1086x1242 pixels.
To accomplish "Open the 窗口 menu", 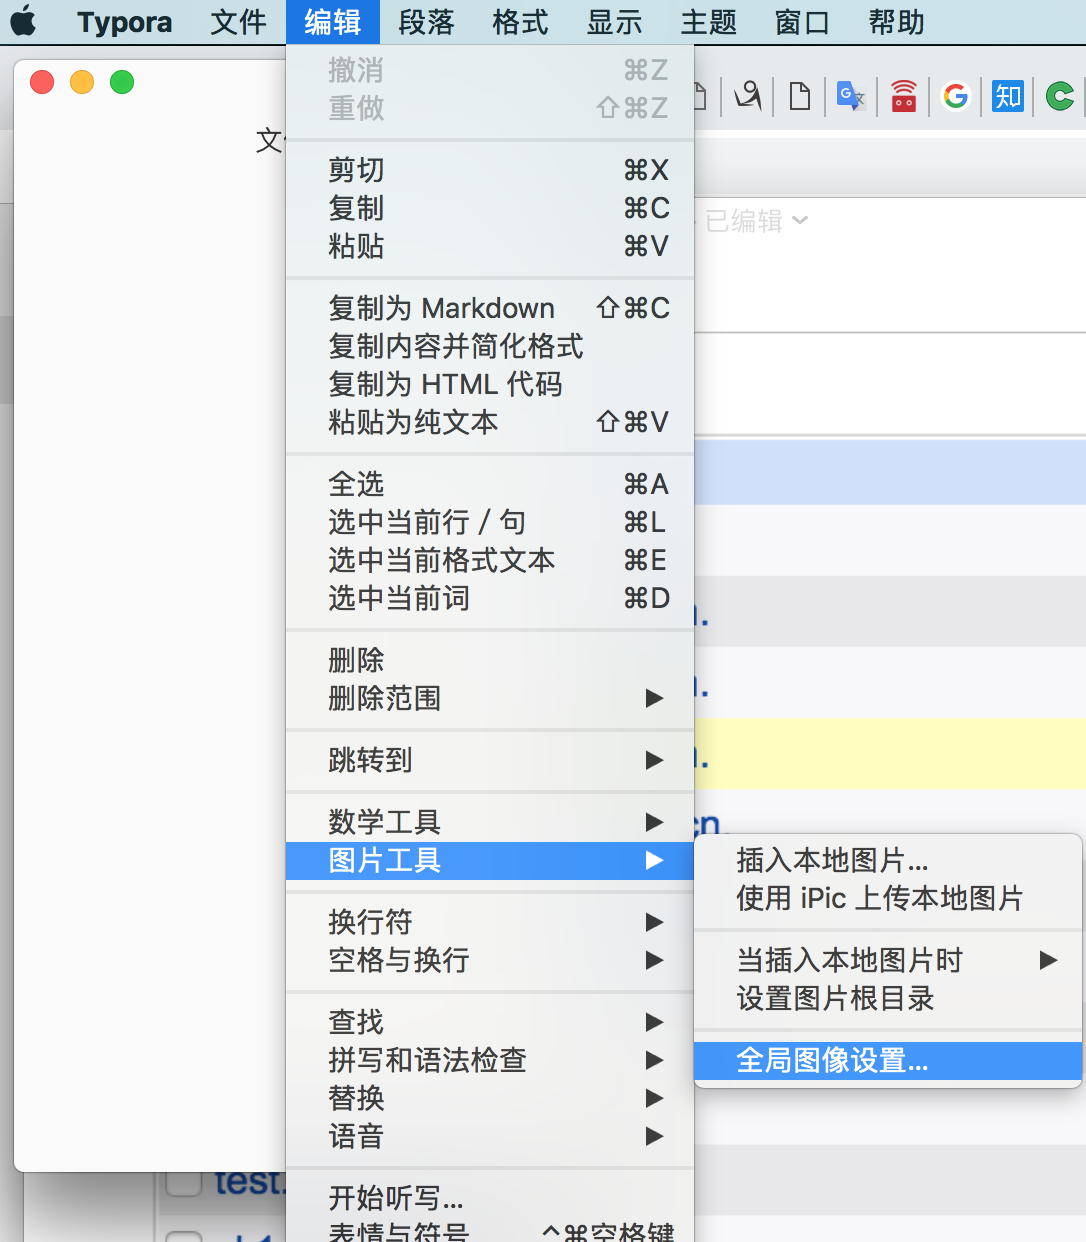I will tap(802, 22).
